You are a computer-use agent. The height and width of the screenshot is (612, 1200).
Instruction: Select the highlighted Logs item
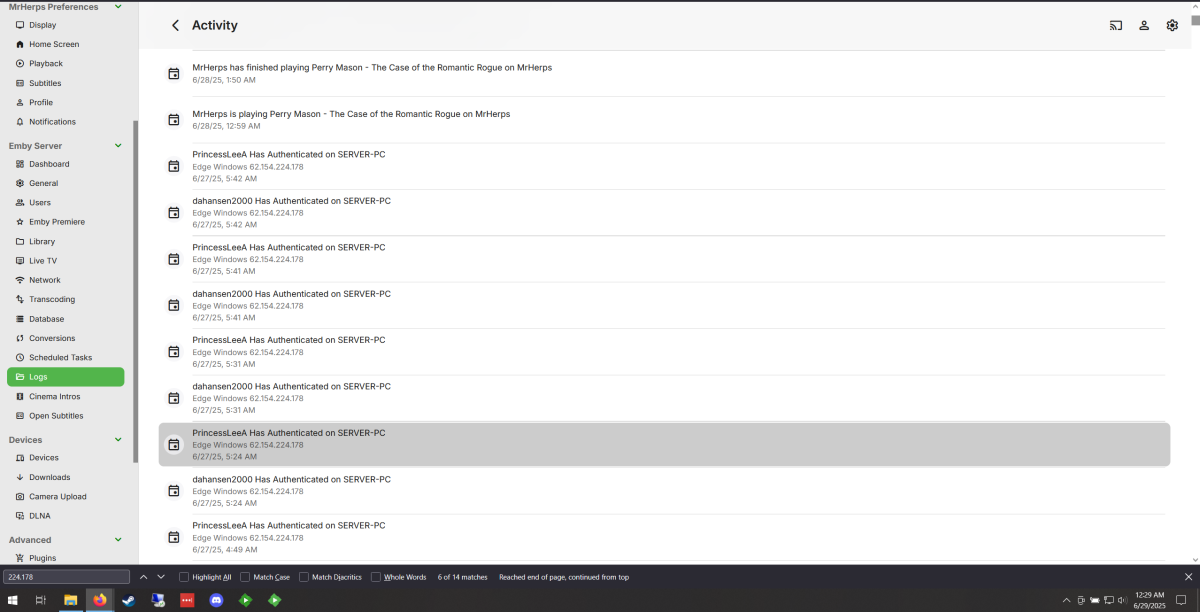coord(65,377)
